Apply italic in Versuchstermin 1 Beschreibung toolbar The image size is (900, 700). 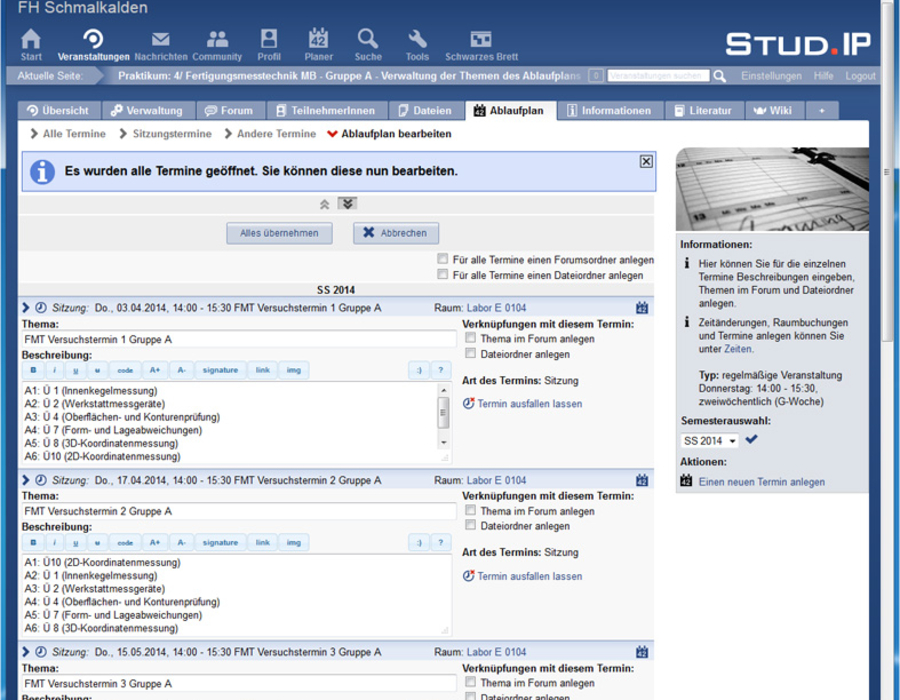[55, 370]
